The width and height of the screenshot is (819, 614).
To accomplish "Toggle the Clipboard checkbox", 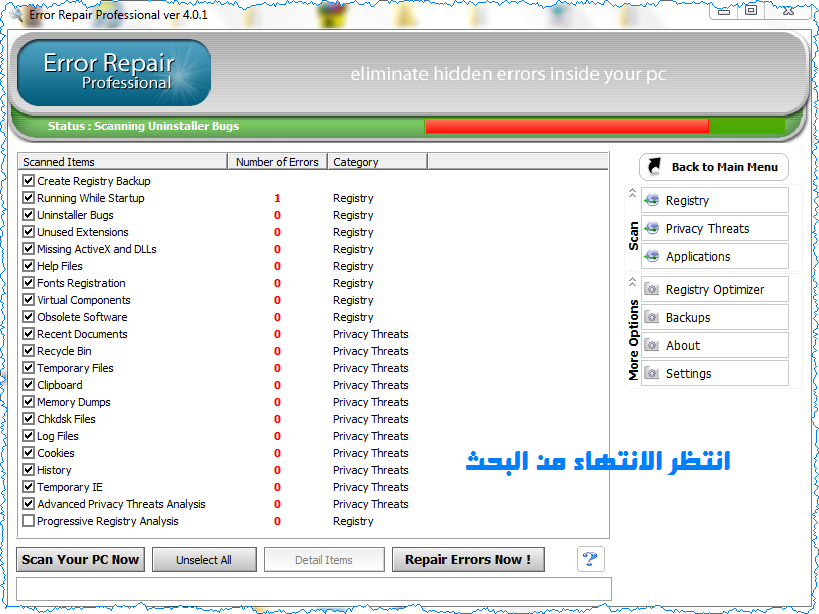I will click(x=29, y=385).
